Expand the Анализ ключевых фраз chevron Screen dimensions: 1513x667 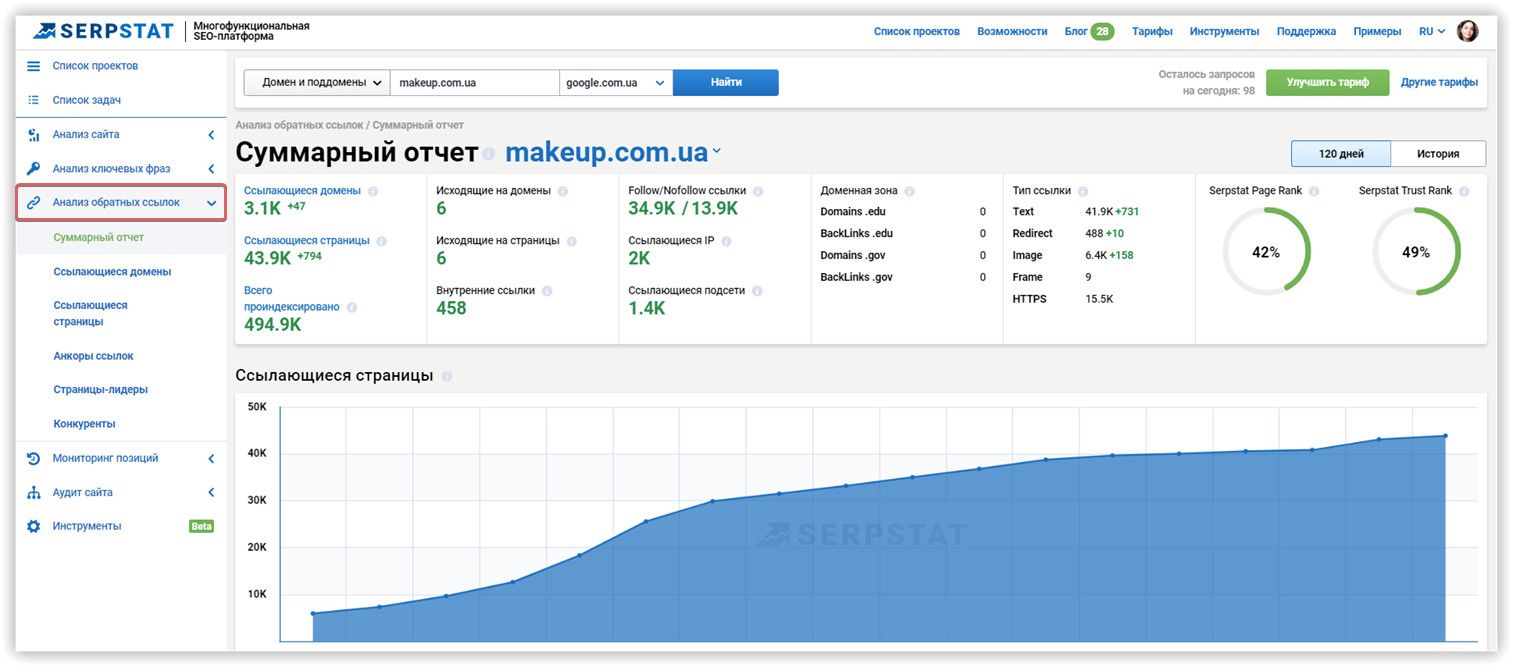click(x=211, y=169)
